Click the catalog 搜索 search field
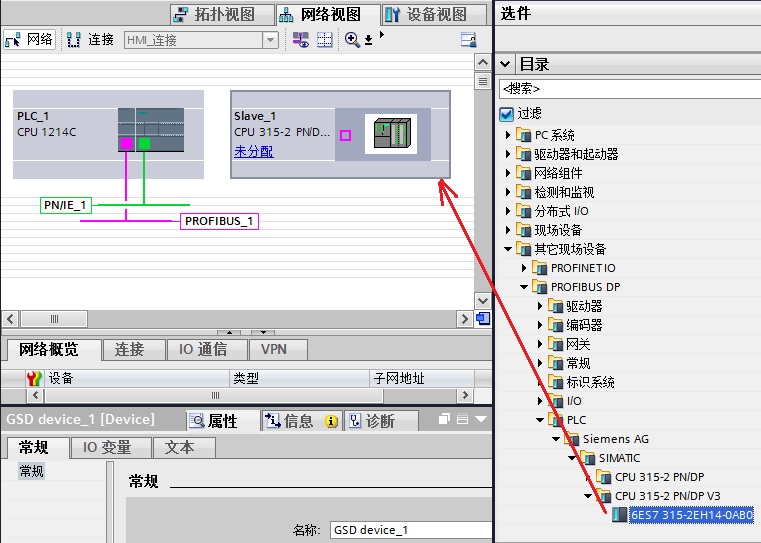This screenshot has width=761, height=543. click(x=630, y=89)
